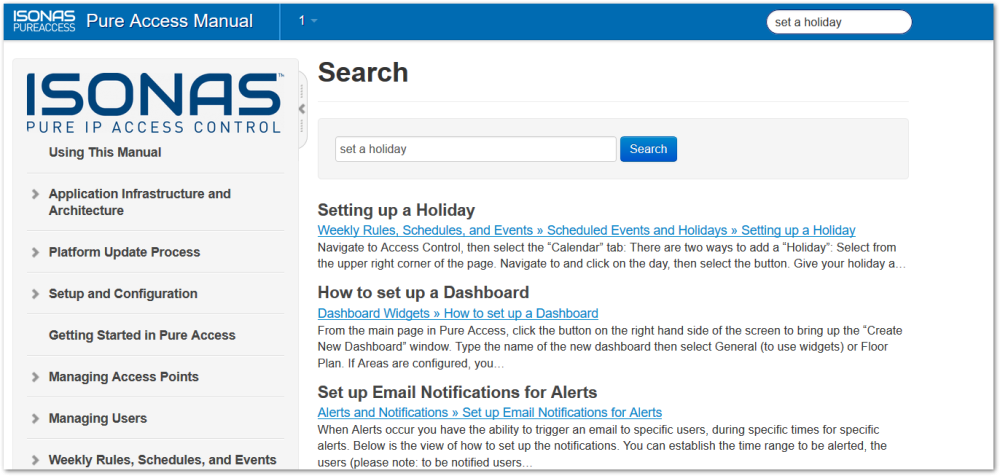Click the Search page heading

(x=363, y=72)
